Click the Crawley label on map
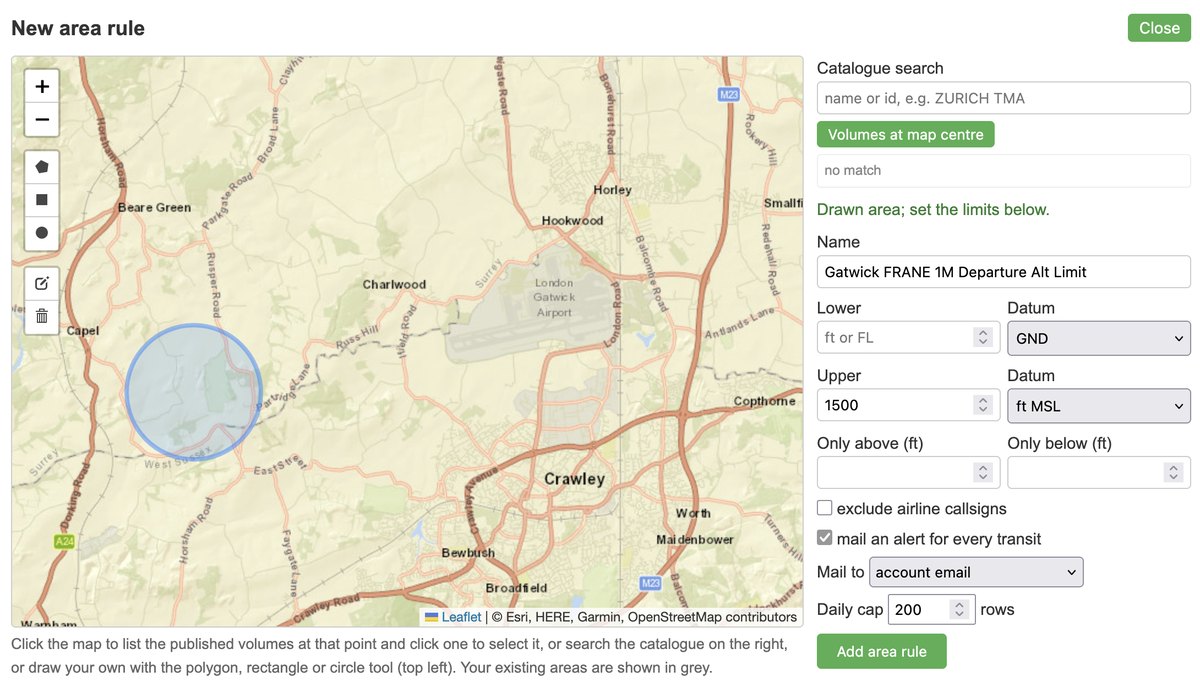 tap(574, 479)
